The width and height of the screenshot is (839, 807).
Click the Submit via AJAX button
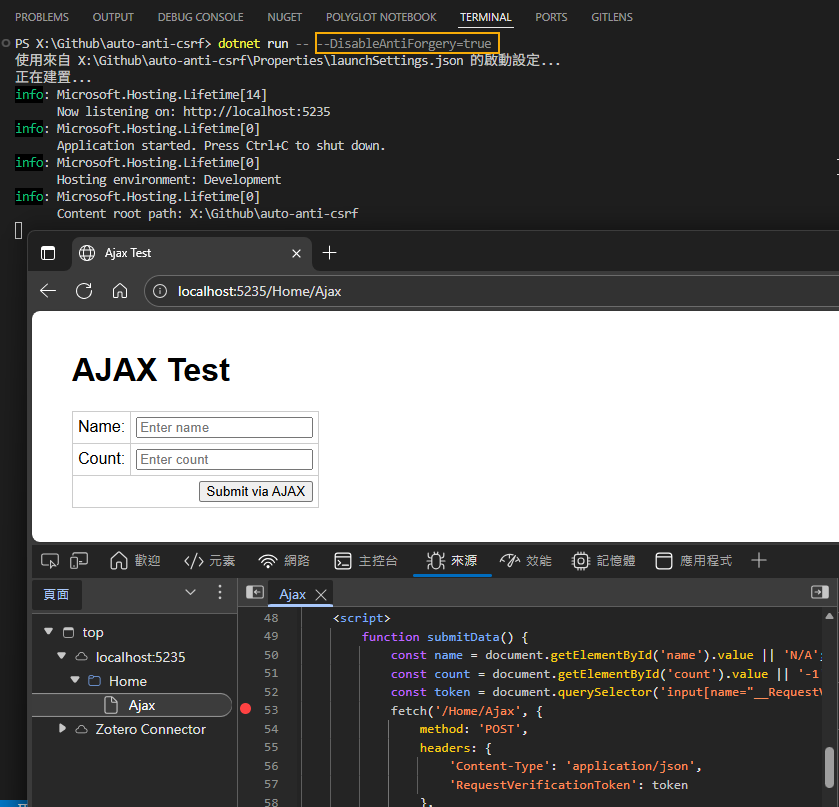[256, 491]
